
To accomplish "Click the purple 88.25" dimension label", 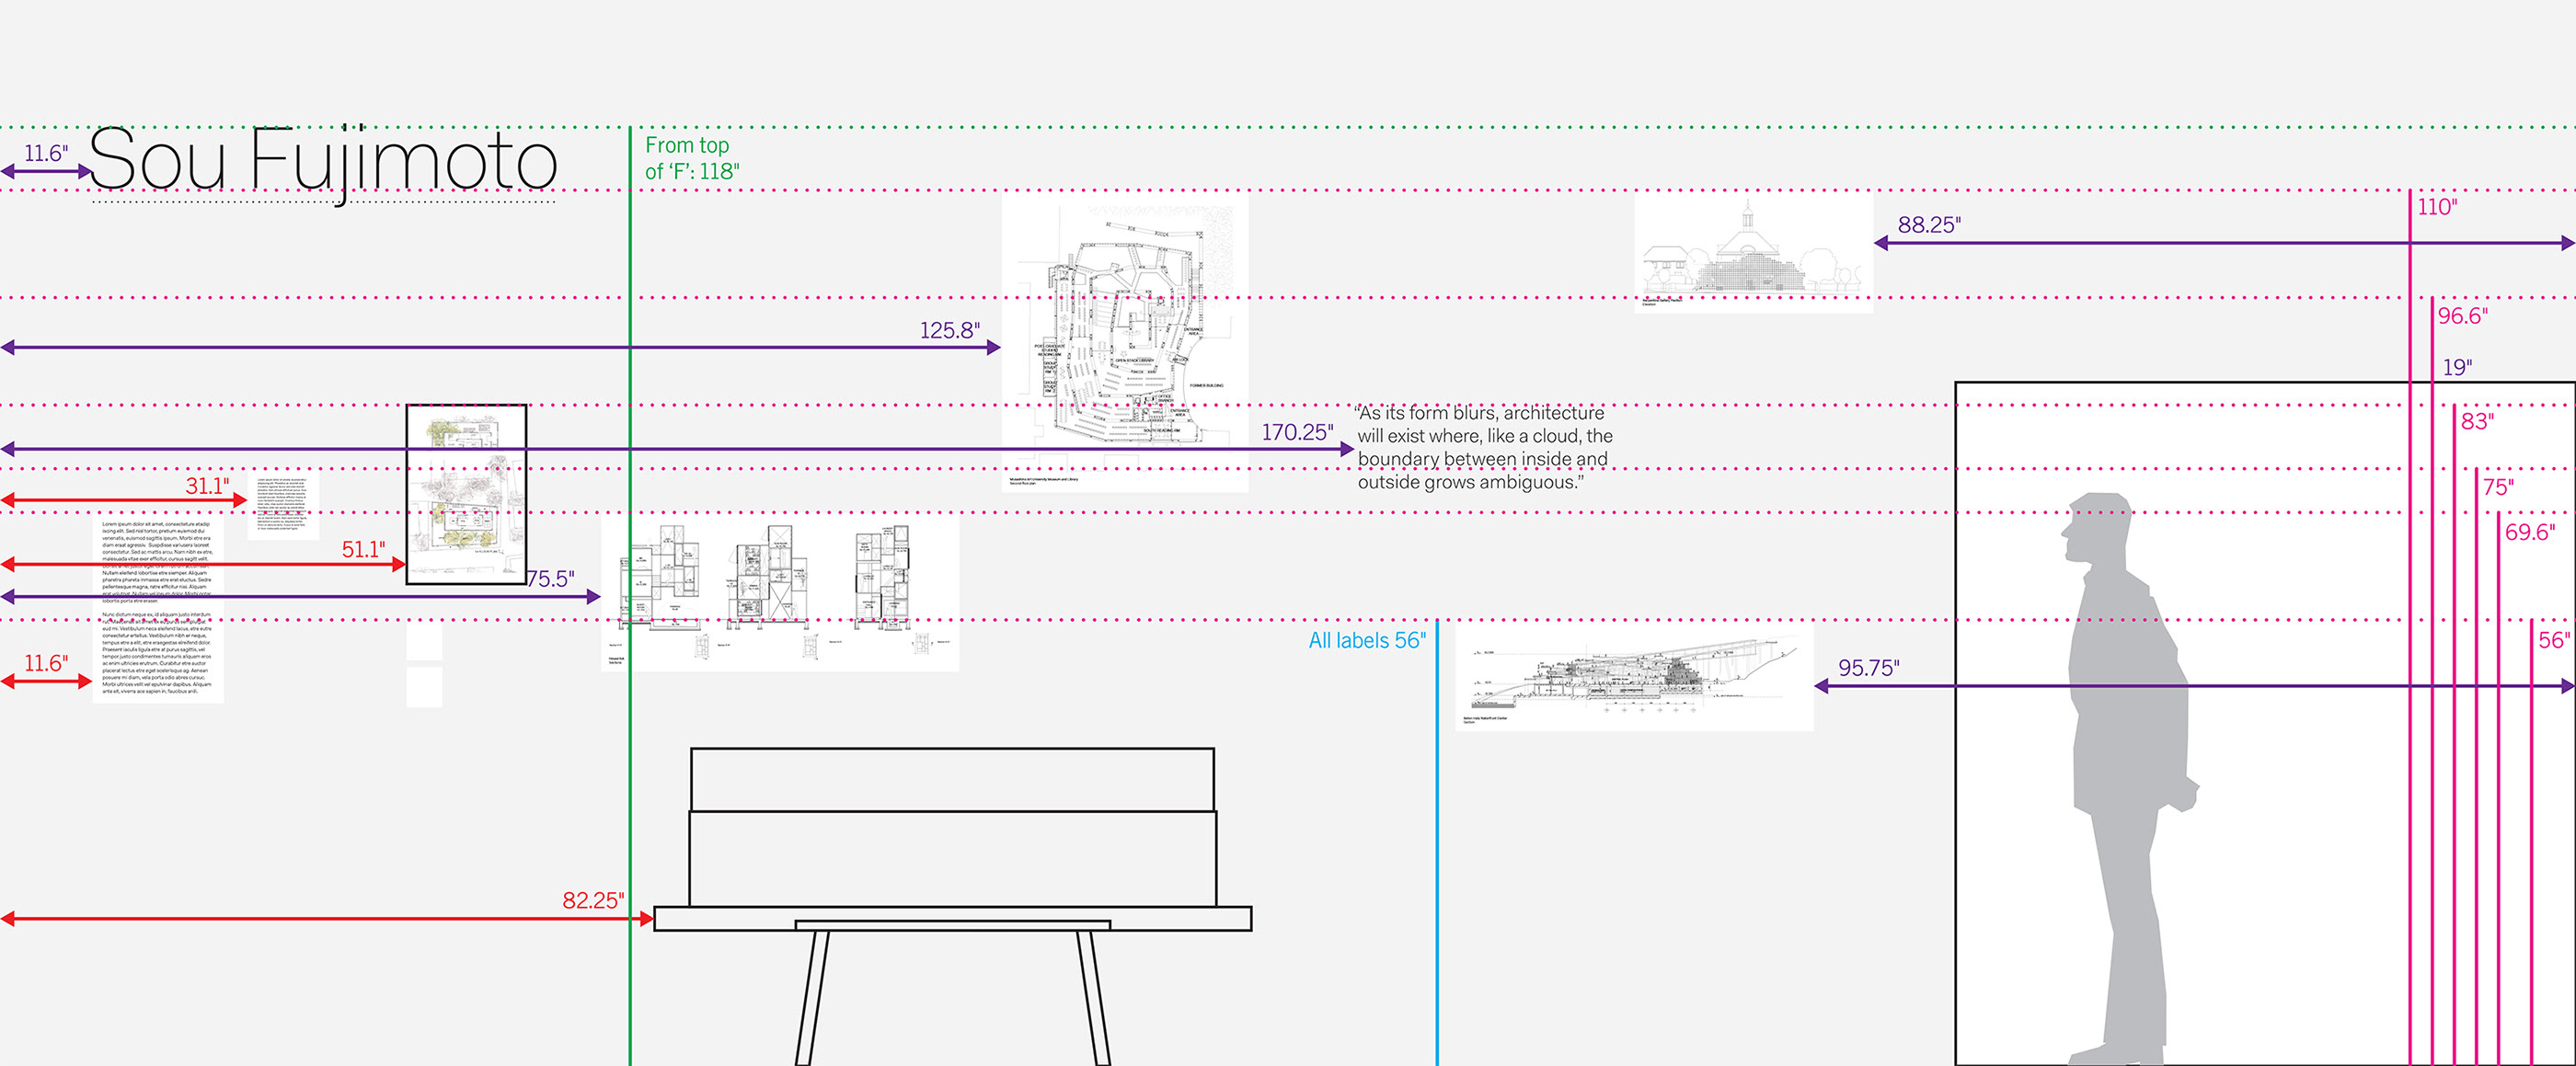I will (1928, 225).
